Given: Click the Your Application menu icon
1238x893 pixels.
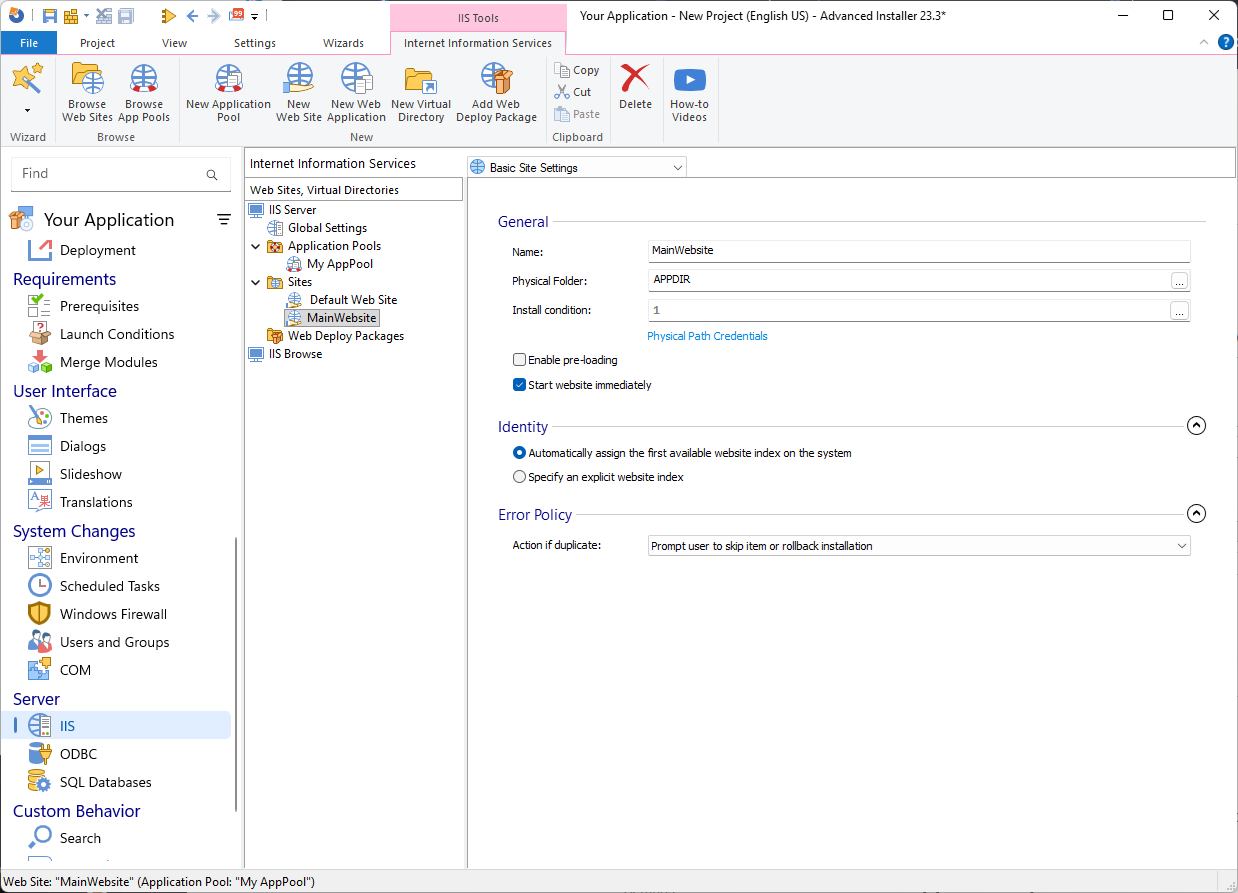Looking at the screenshot, I should coord(224,220).
